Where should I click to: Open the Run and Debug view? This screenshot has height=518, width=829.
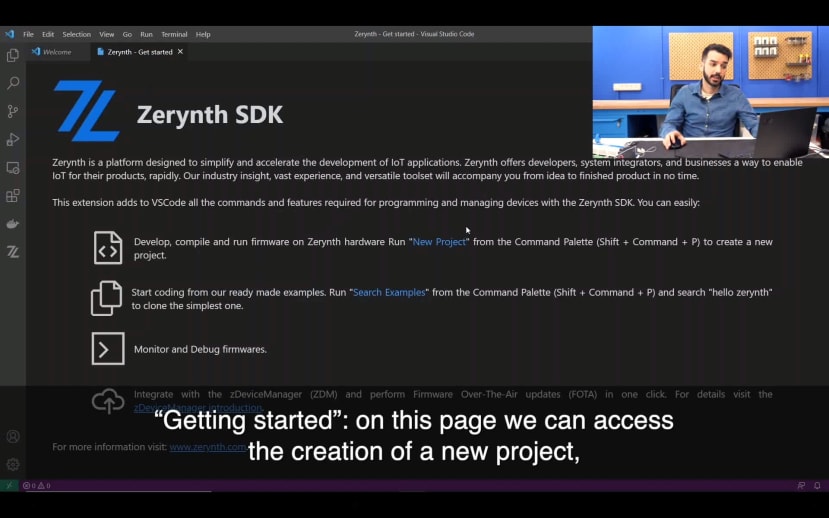[13, 140]
